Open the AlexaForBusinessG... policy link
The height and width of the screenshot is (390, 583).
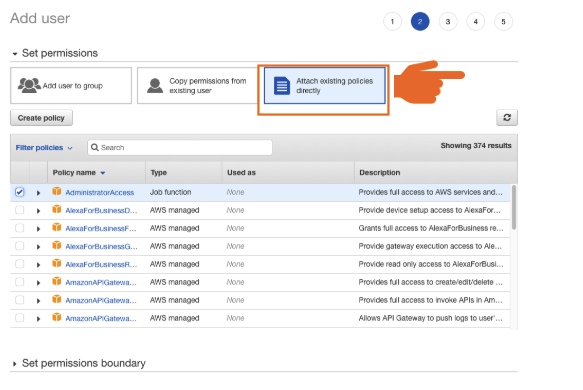tap(101, 246)
